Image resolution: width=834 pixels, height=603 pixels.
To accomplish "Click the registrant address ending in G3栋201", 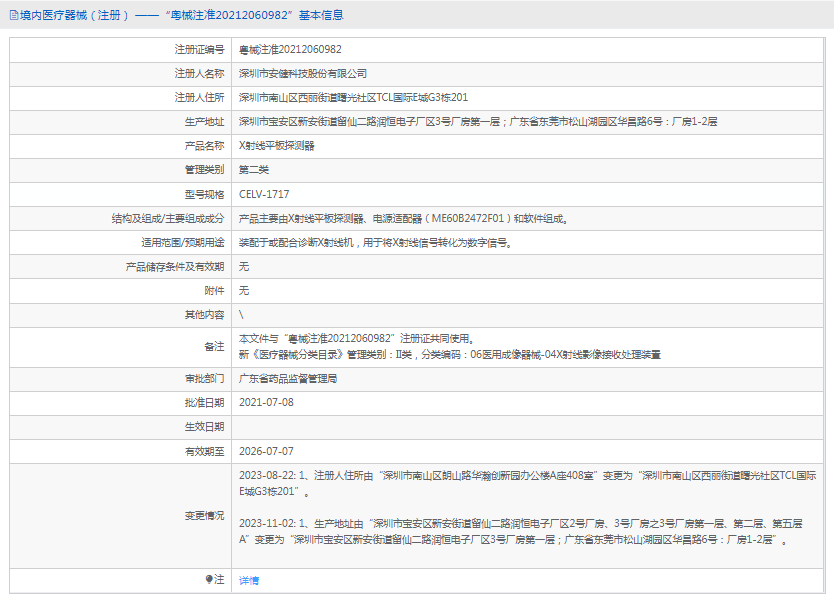I will (353, 97).
